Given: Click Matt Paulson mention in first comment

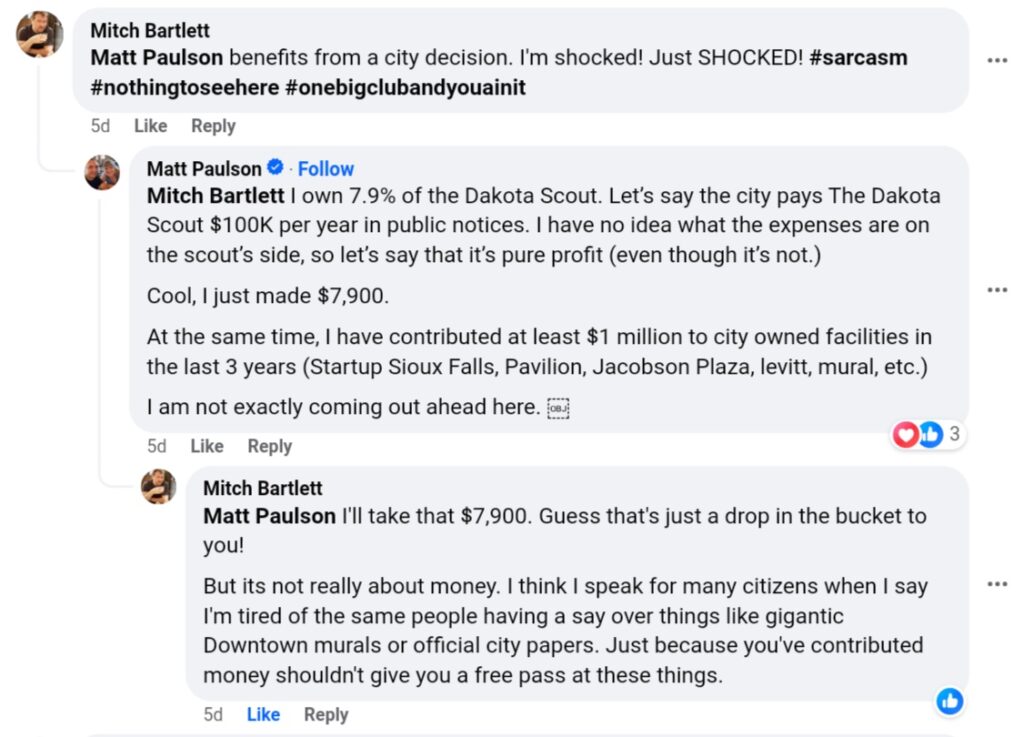Looking at the screenshot, I should (x=157, y=57).
